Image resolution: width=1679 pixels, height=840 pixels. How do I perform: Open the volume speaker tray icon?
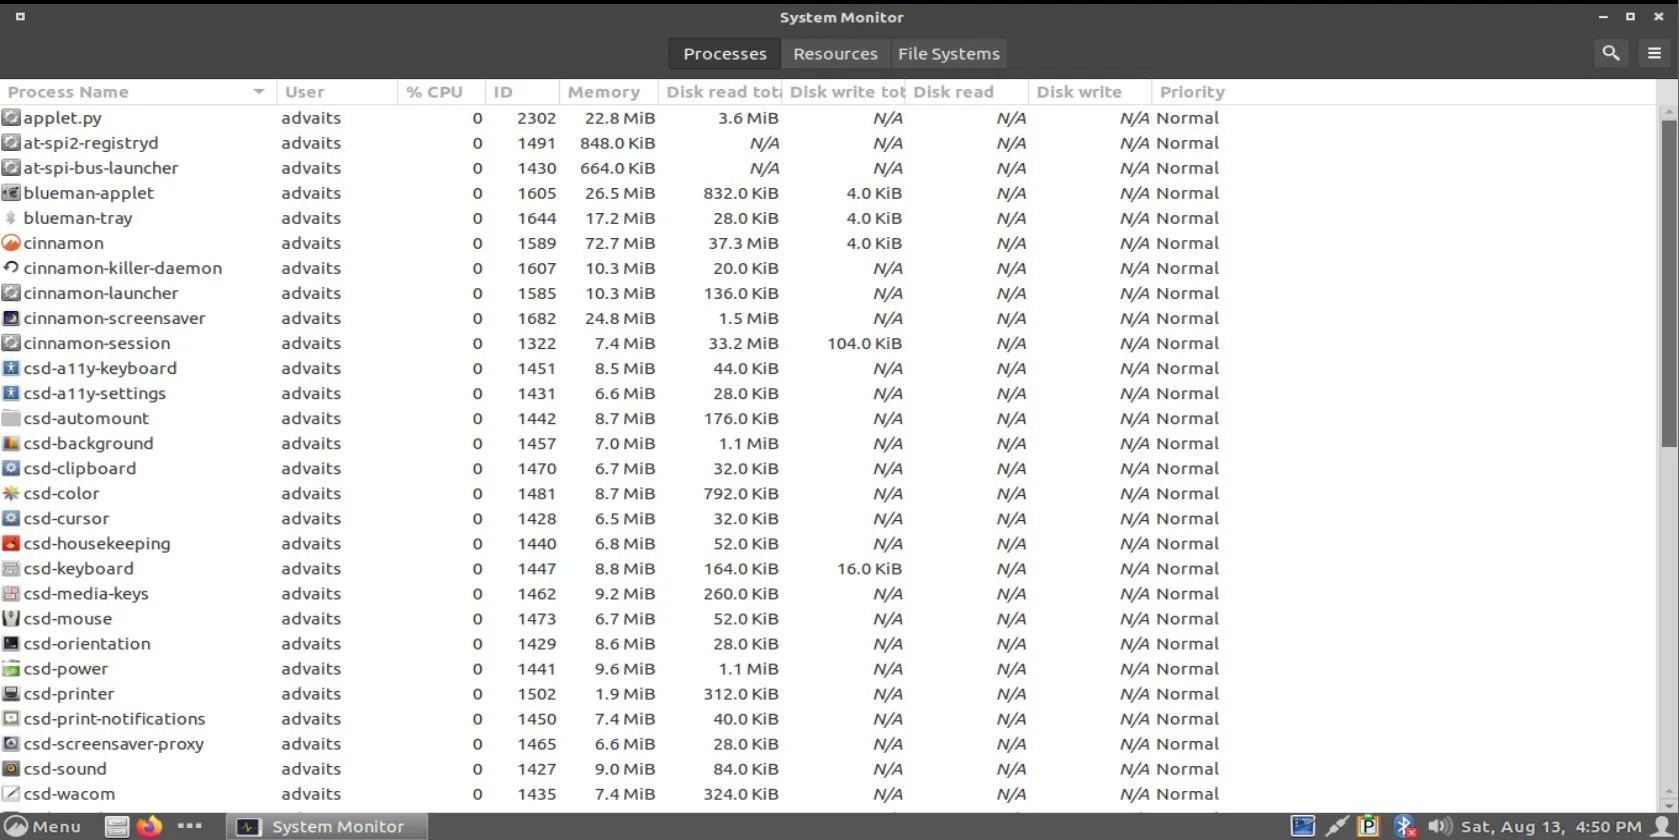[x=1439, y=826]
